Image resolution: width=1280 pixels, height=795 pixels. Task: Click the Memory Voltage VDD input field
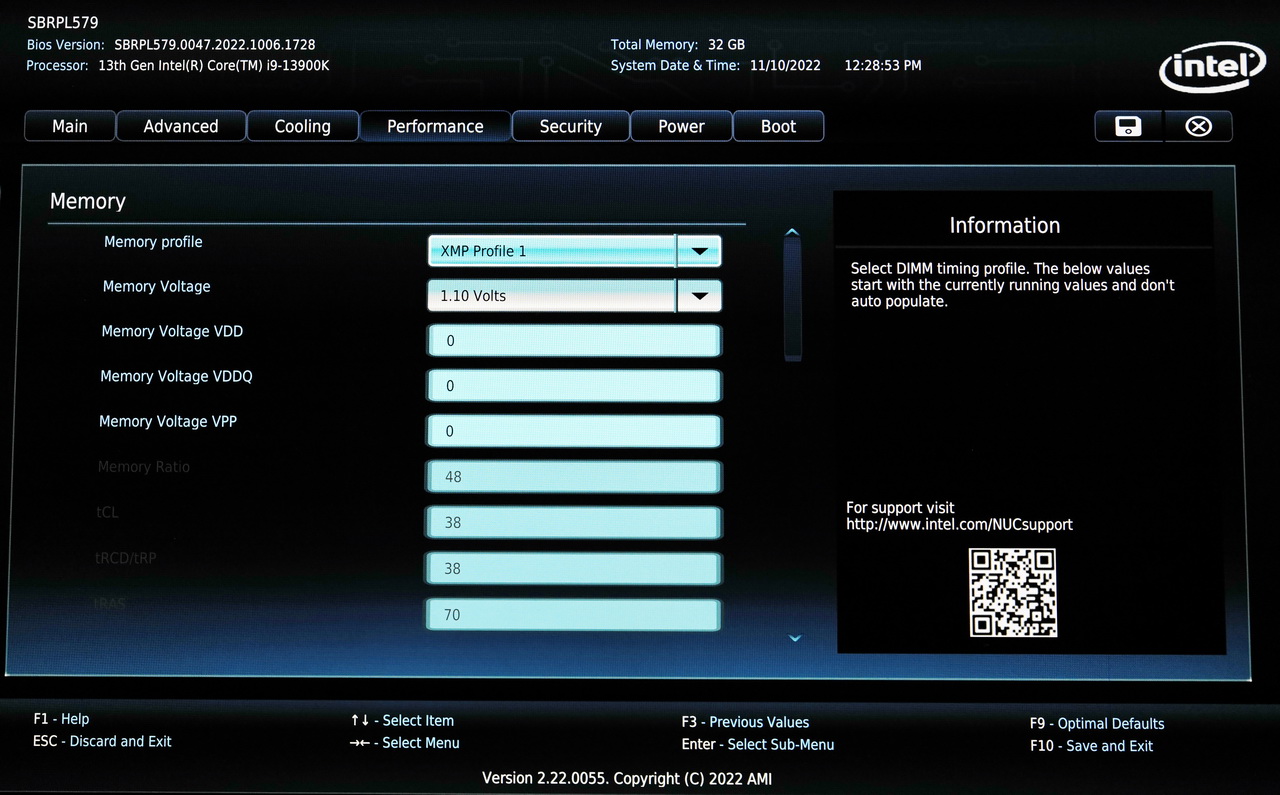574,341
